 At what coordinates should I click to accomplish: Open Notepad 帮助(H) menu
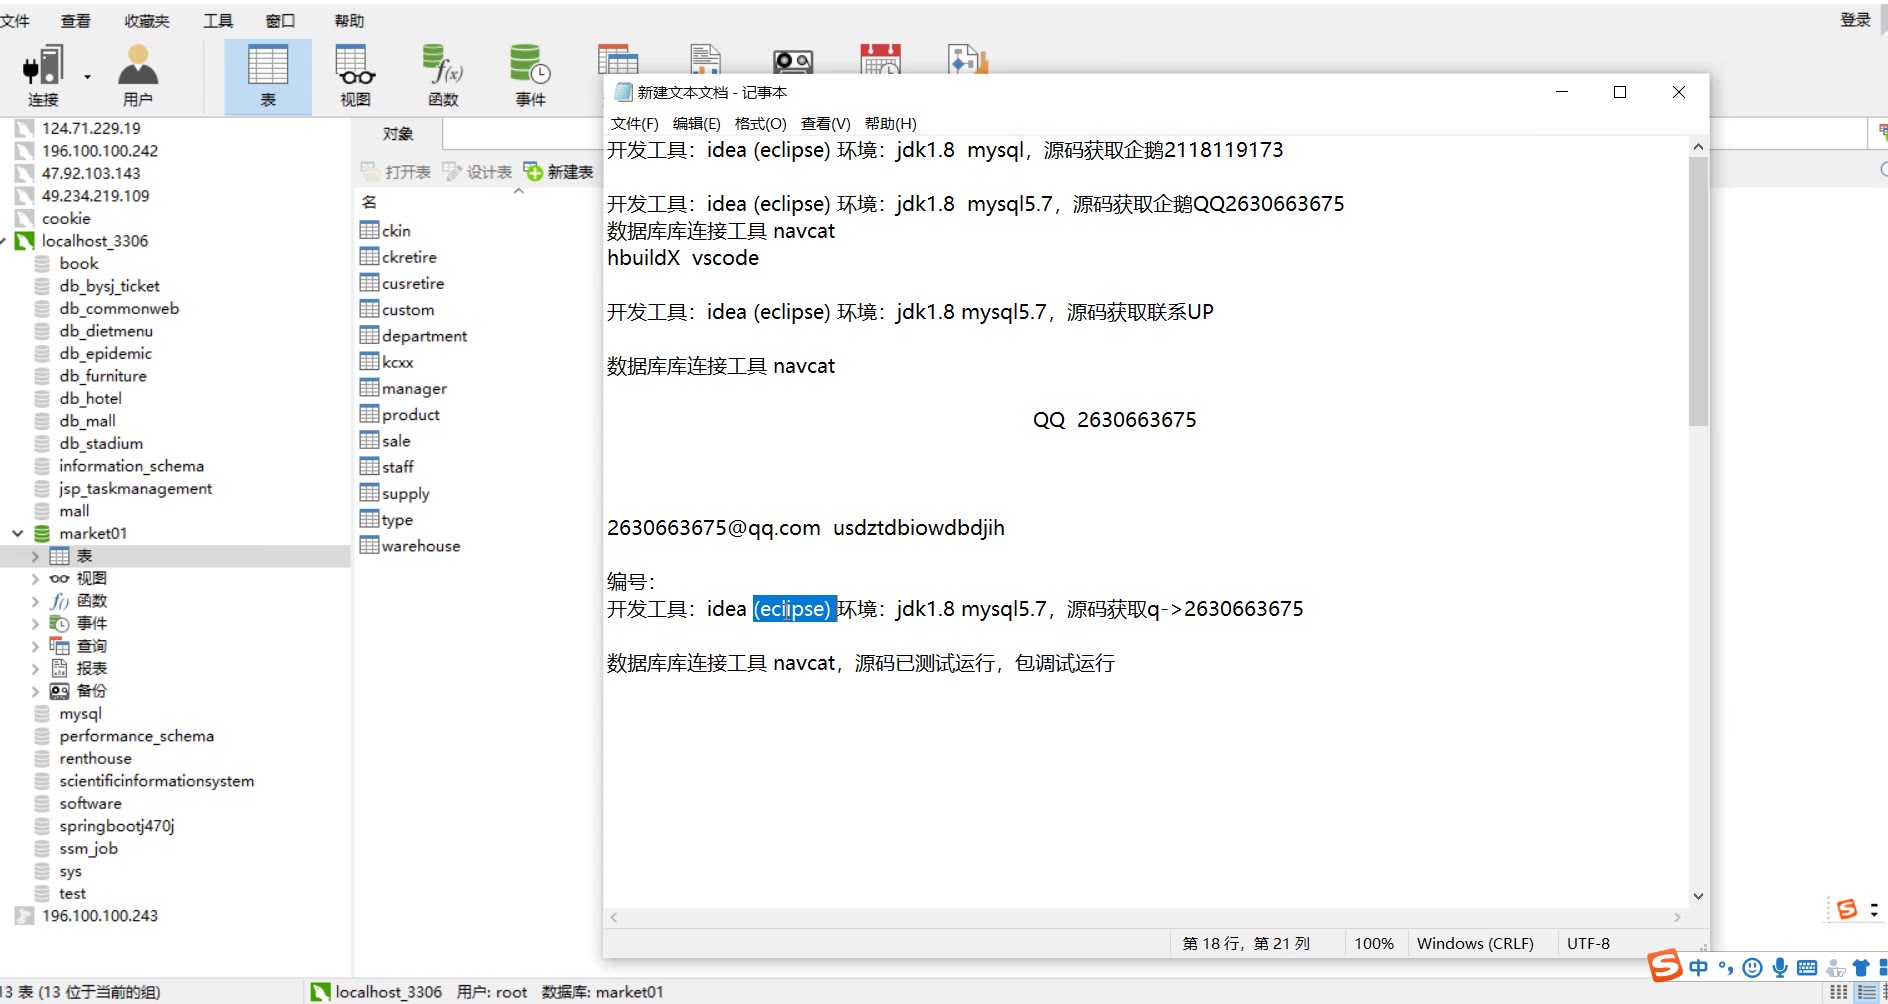pos(890,123)
